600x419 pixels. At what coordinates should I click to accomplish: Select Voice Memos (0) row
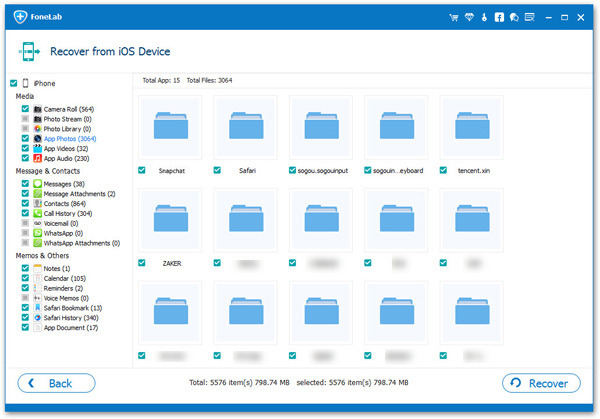(66, 298)
